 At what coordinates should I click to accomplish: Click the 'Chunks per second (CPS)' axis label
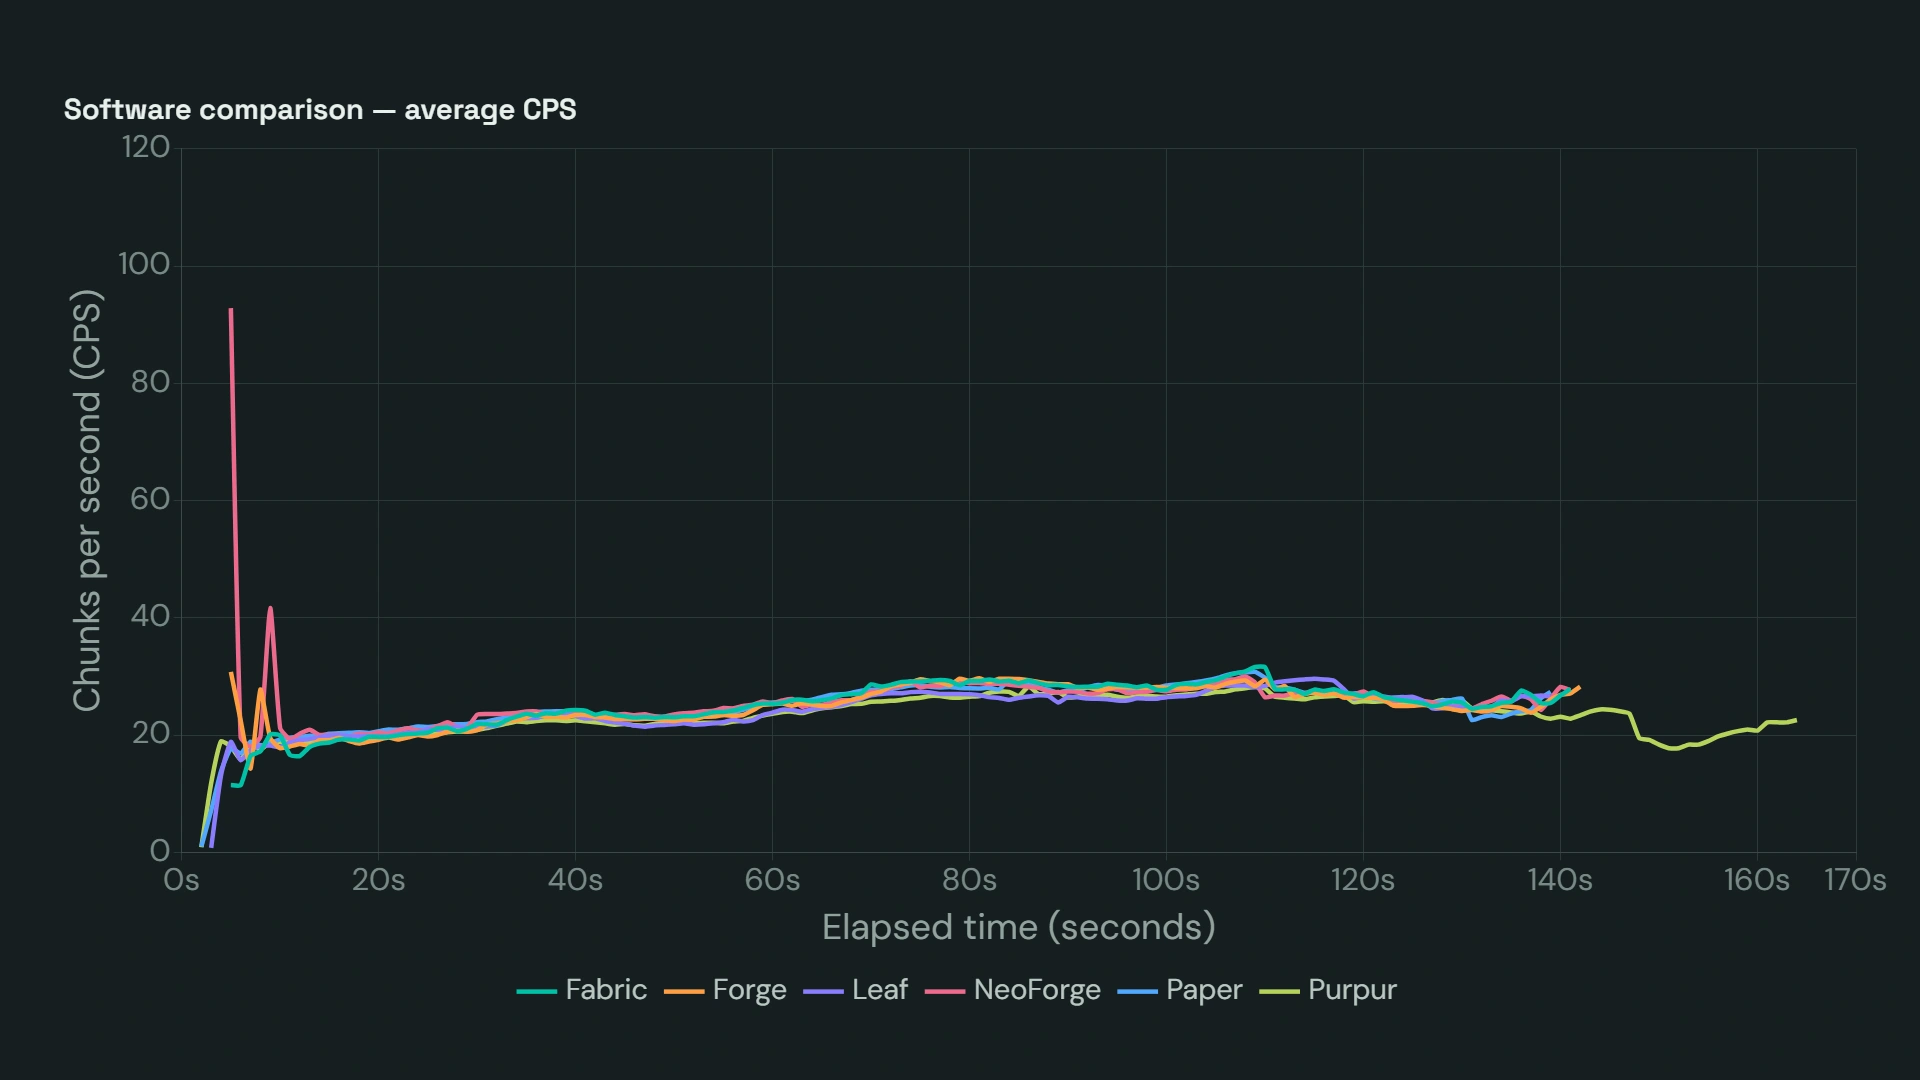pos(87,500)
